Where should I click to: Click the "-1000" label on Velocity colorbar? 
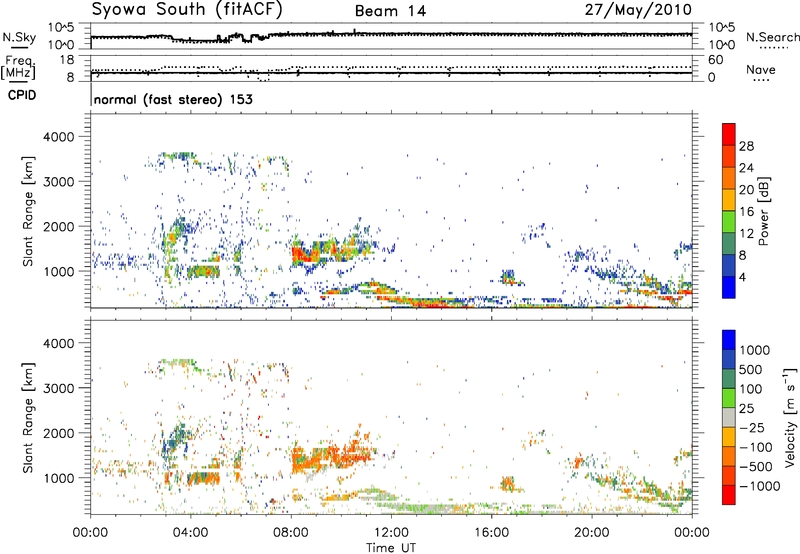point(759,486)
